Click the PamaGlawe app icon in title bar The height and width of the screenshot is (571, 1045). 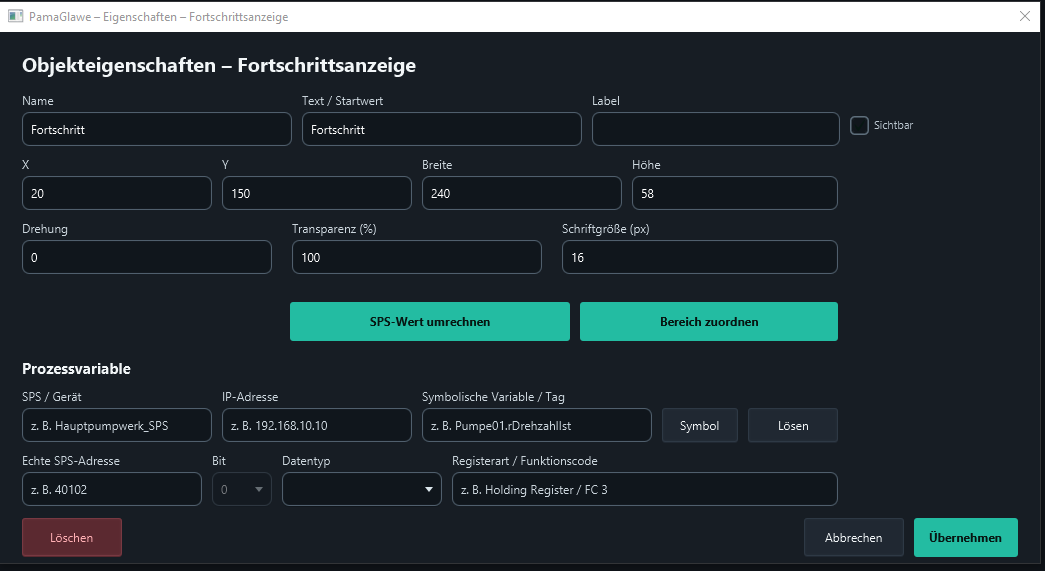pos(15,16)
